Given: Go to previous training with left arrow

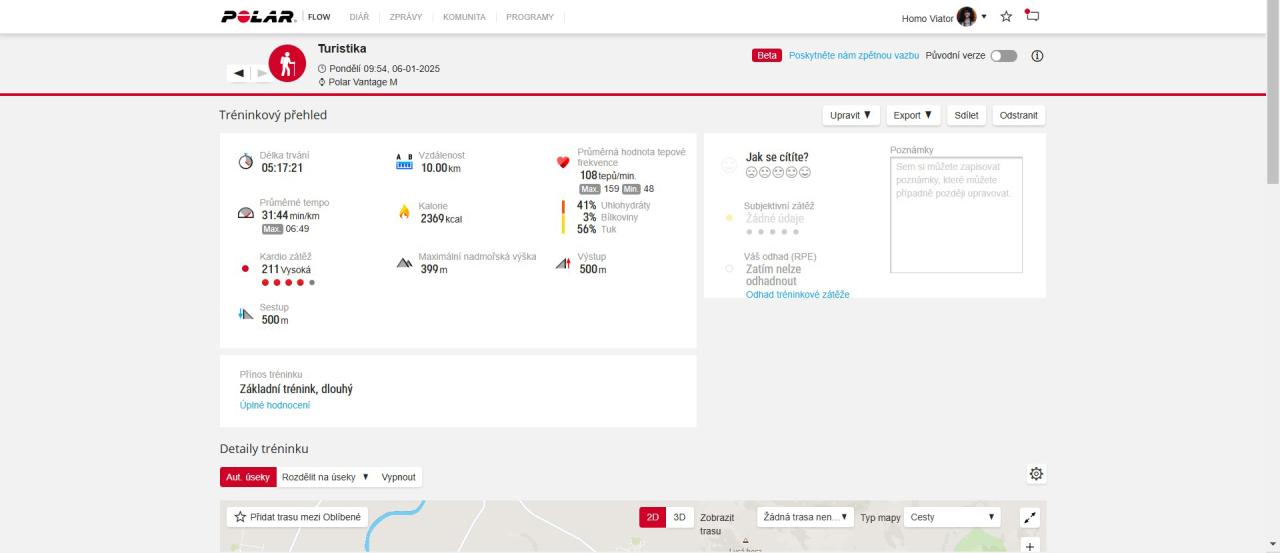Looking at the screenshot, I should pos(239,73).
